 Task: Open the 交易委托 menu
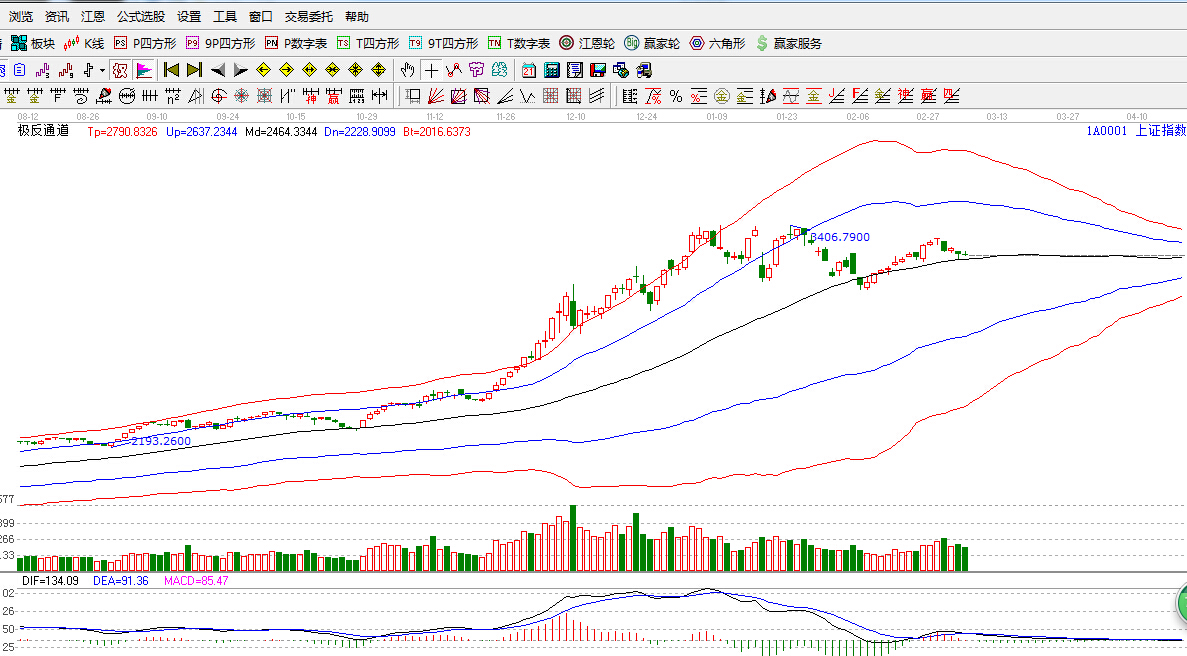coord(311,17)
